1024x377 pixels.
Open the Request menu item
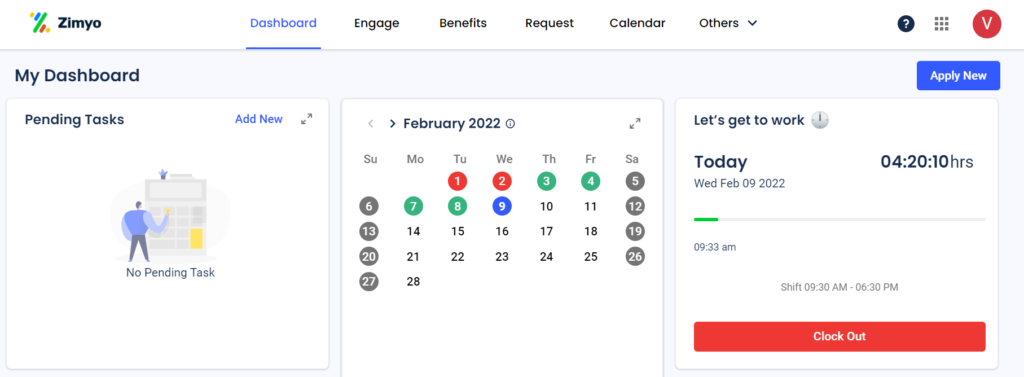[549, 23]
